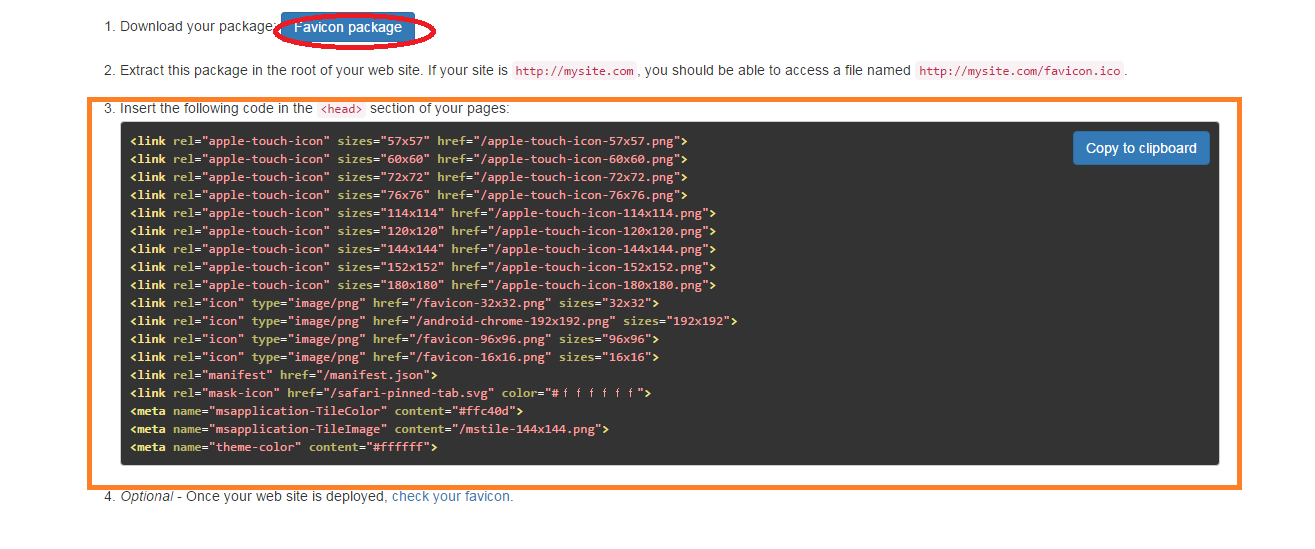The image size is (1315, 549).
Task: Click the apple-touch-icon 60x60 code line
Action: pos(409,159)
